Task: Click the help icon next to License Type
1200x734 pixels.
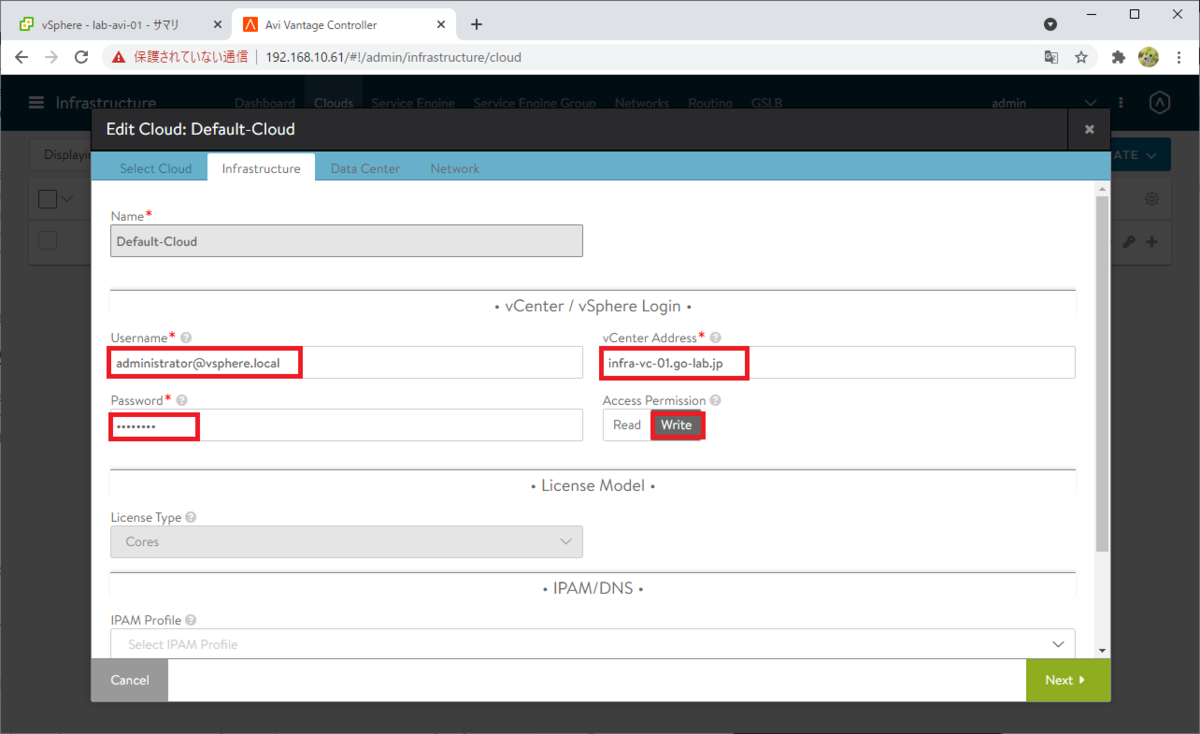Action: pyautogui.click(x=190, y=518)
